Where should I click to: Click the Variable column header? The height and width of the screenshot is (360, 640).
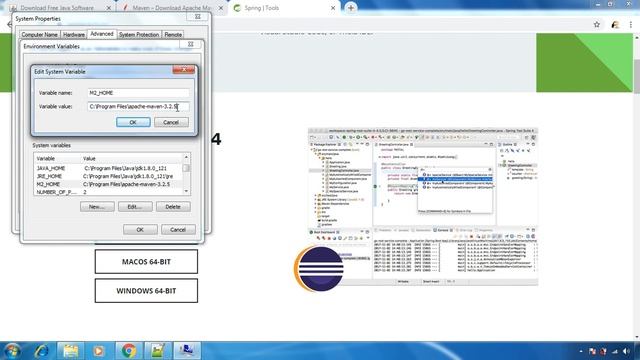pyautogui.click(x=58, y=158)
